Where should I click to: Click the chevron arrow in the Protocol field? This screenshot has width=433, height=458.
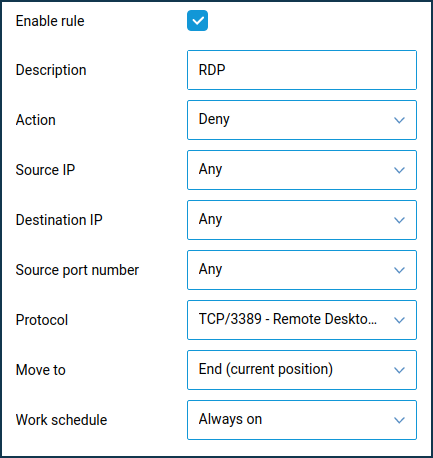click(x=399, y=320)
